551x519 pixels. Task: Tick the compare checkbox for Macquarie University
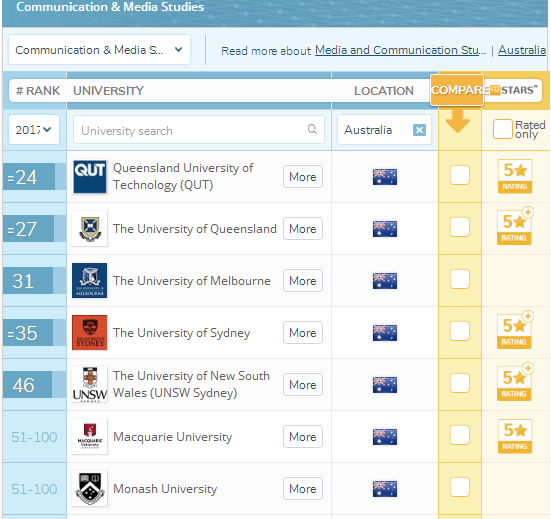tap(460, 435)
